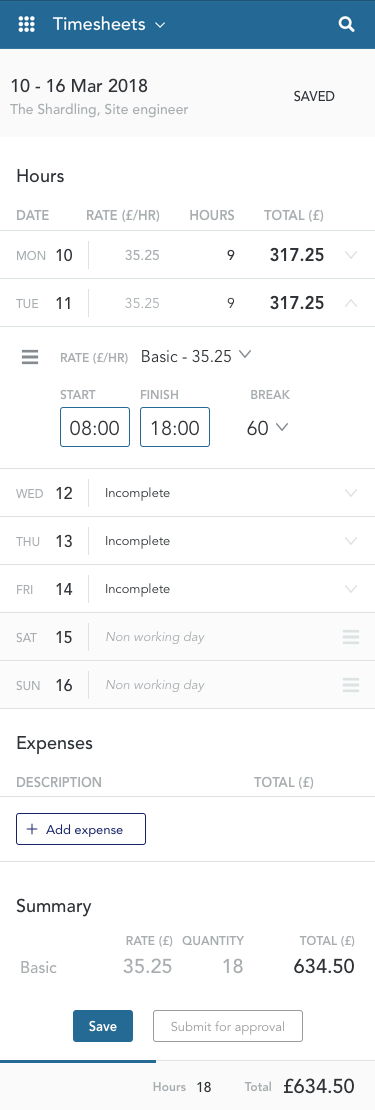Click the blue progress bar at bottom
The image size is (375, 1110).
click(x=78, y=1061)
